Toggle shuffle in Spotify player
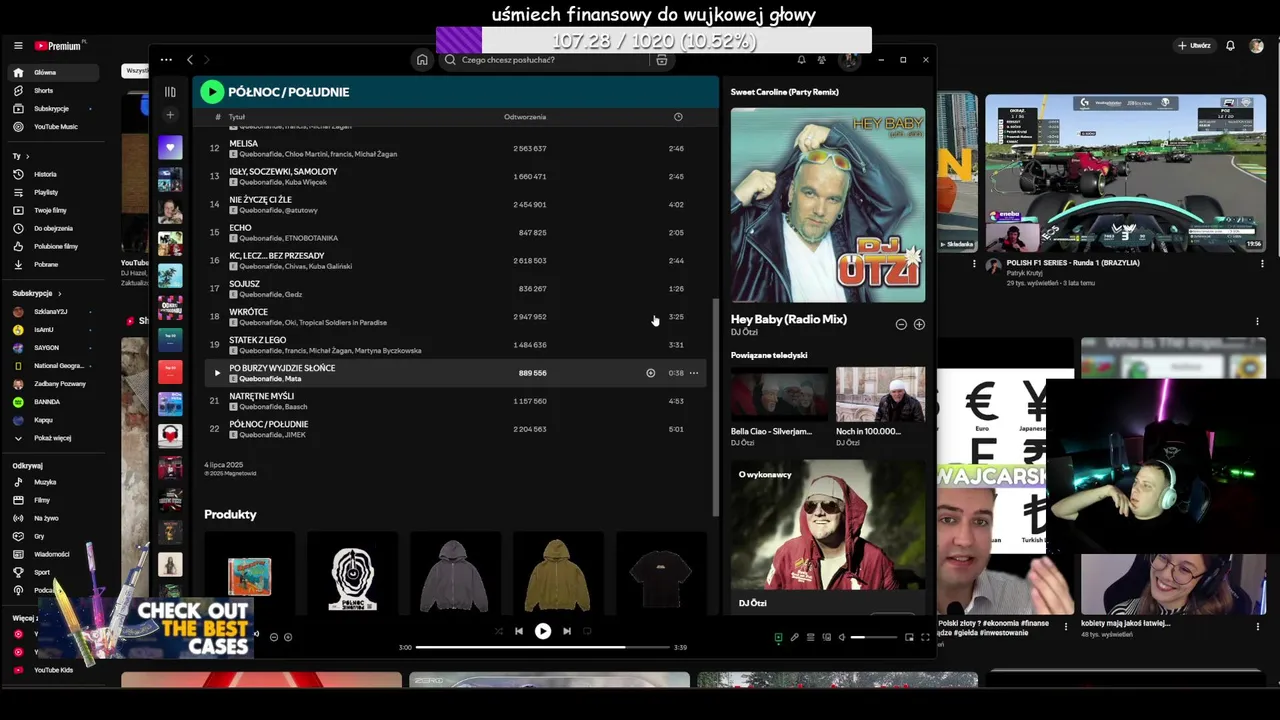Screen dimensions: 1280x720 (498, 631)
